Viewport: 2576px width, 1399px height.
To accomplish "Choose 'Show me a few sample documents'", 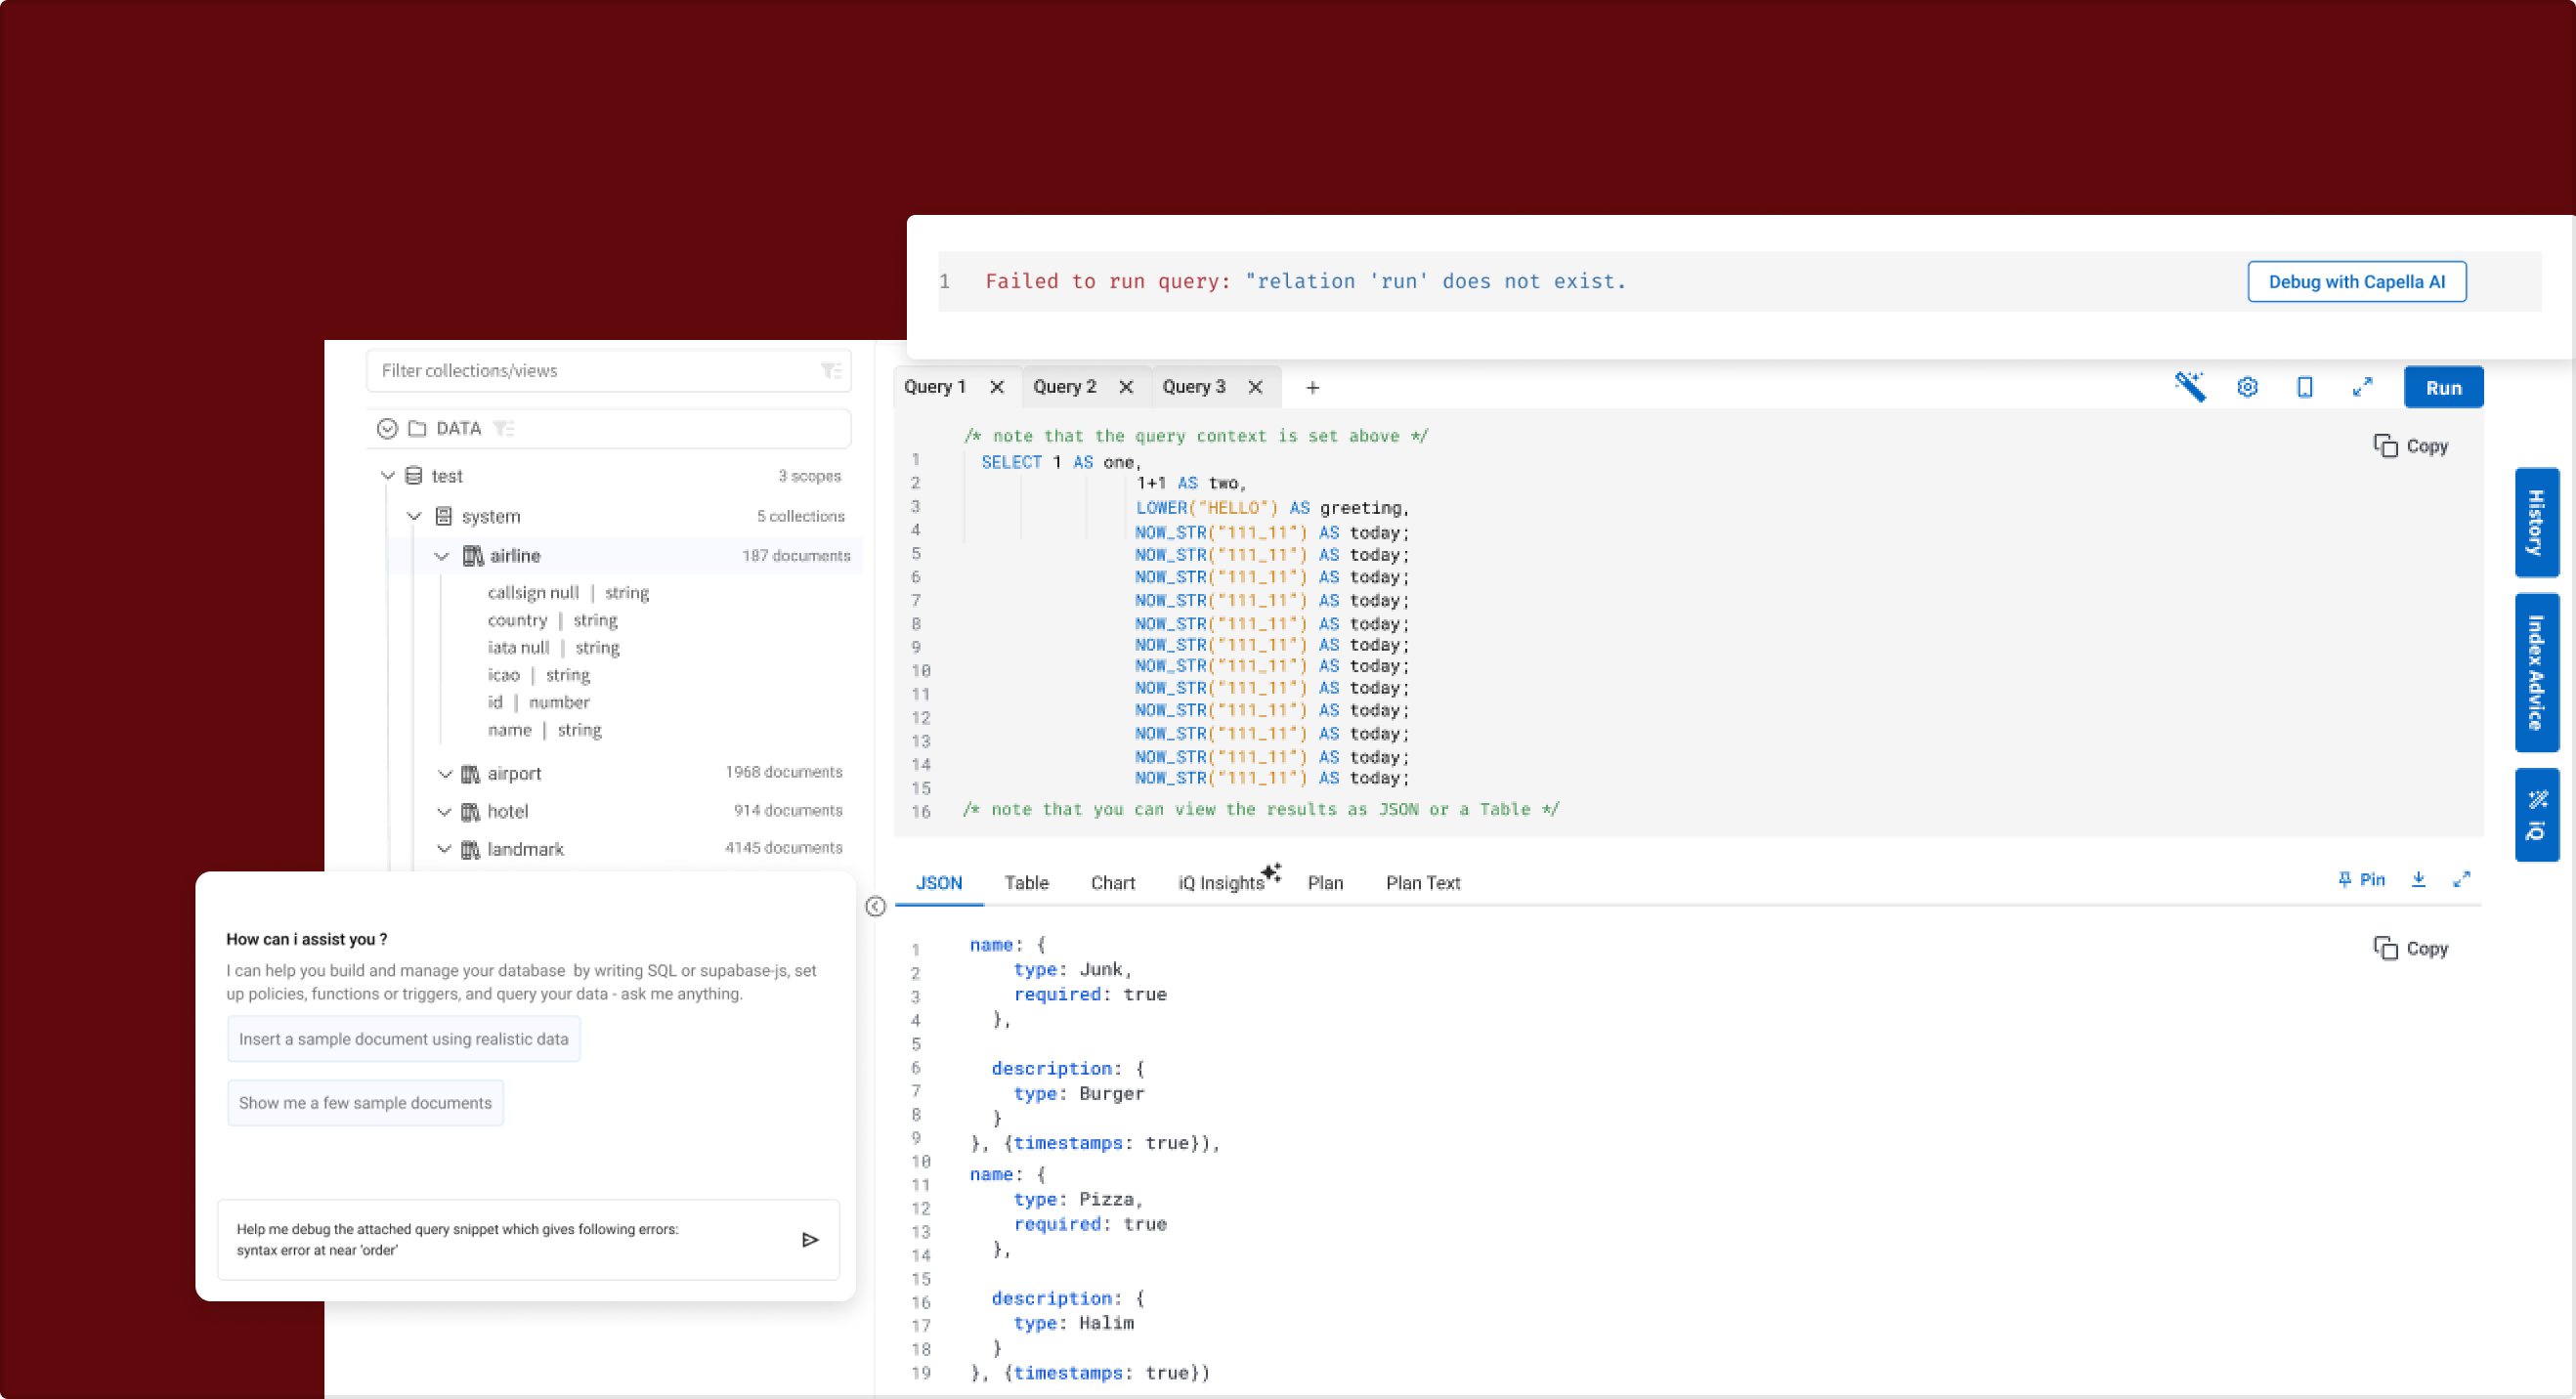I will (365, 1103).
